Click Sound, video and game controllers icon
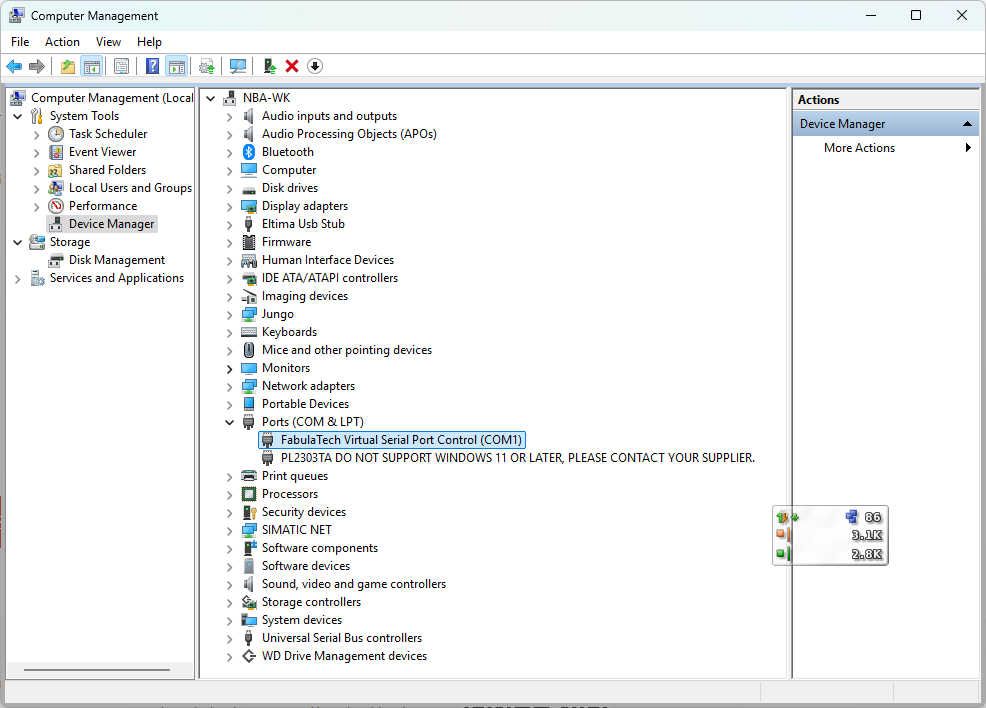Screen dimensions: 986x708 tap(249, 584)
